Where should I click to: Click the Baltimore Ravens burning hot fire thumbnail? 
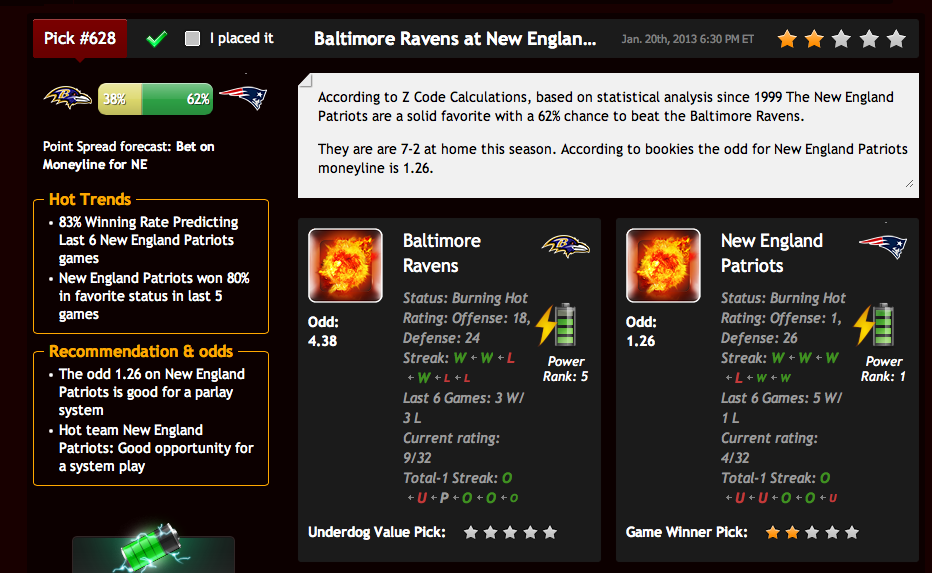(x=345, y=265)
